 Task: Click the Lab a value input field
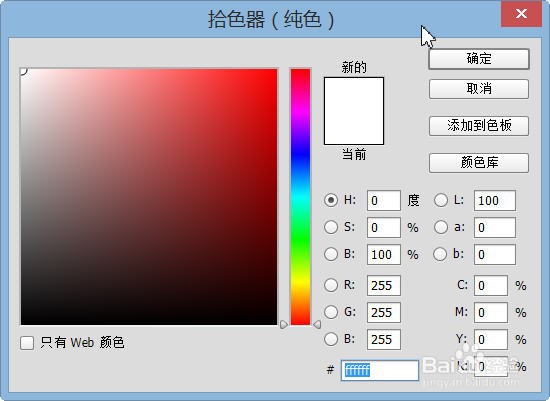[x=495, y=227]
